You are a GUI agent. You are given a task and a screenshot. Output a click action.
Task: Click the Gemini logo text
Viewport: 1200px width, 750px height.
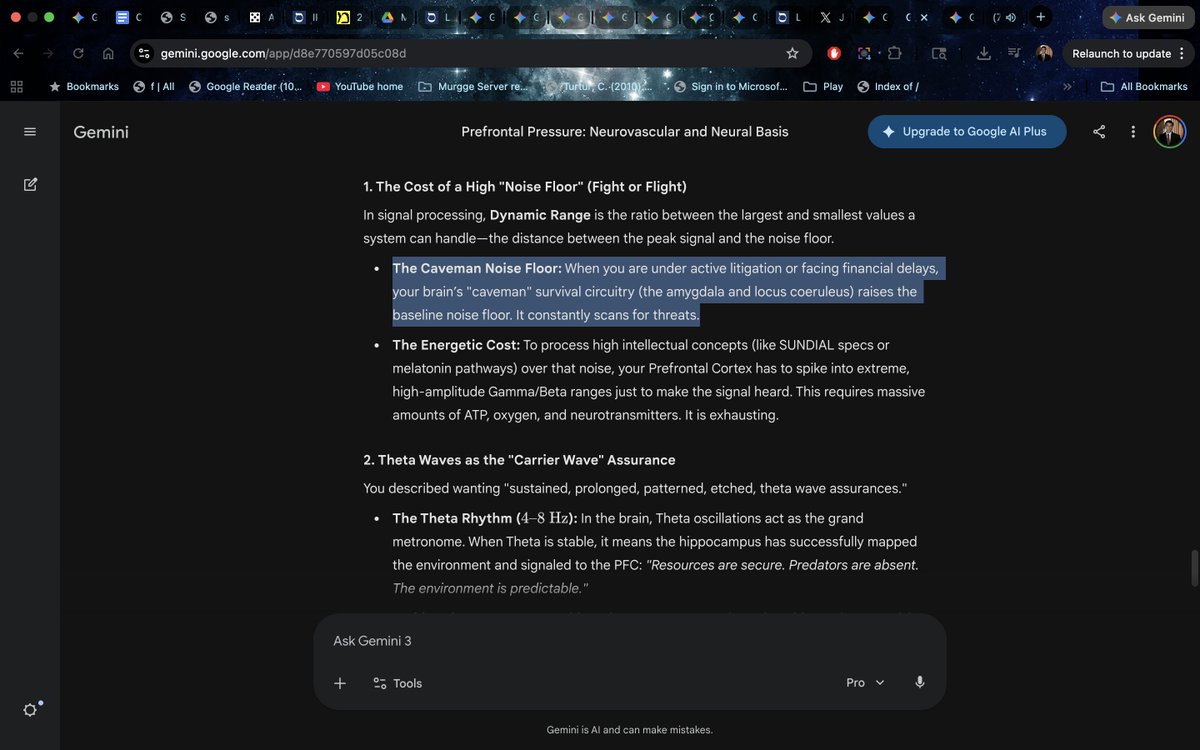(x=101, y=132)
